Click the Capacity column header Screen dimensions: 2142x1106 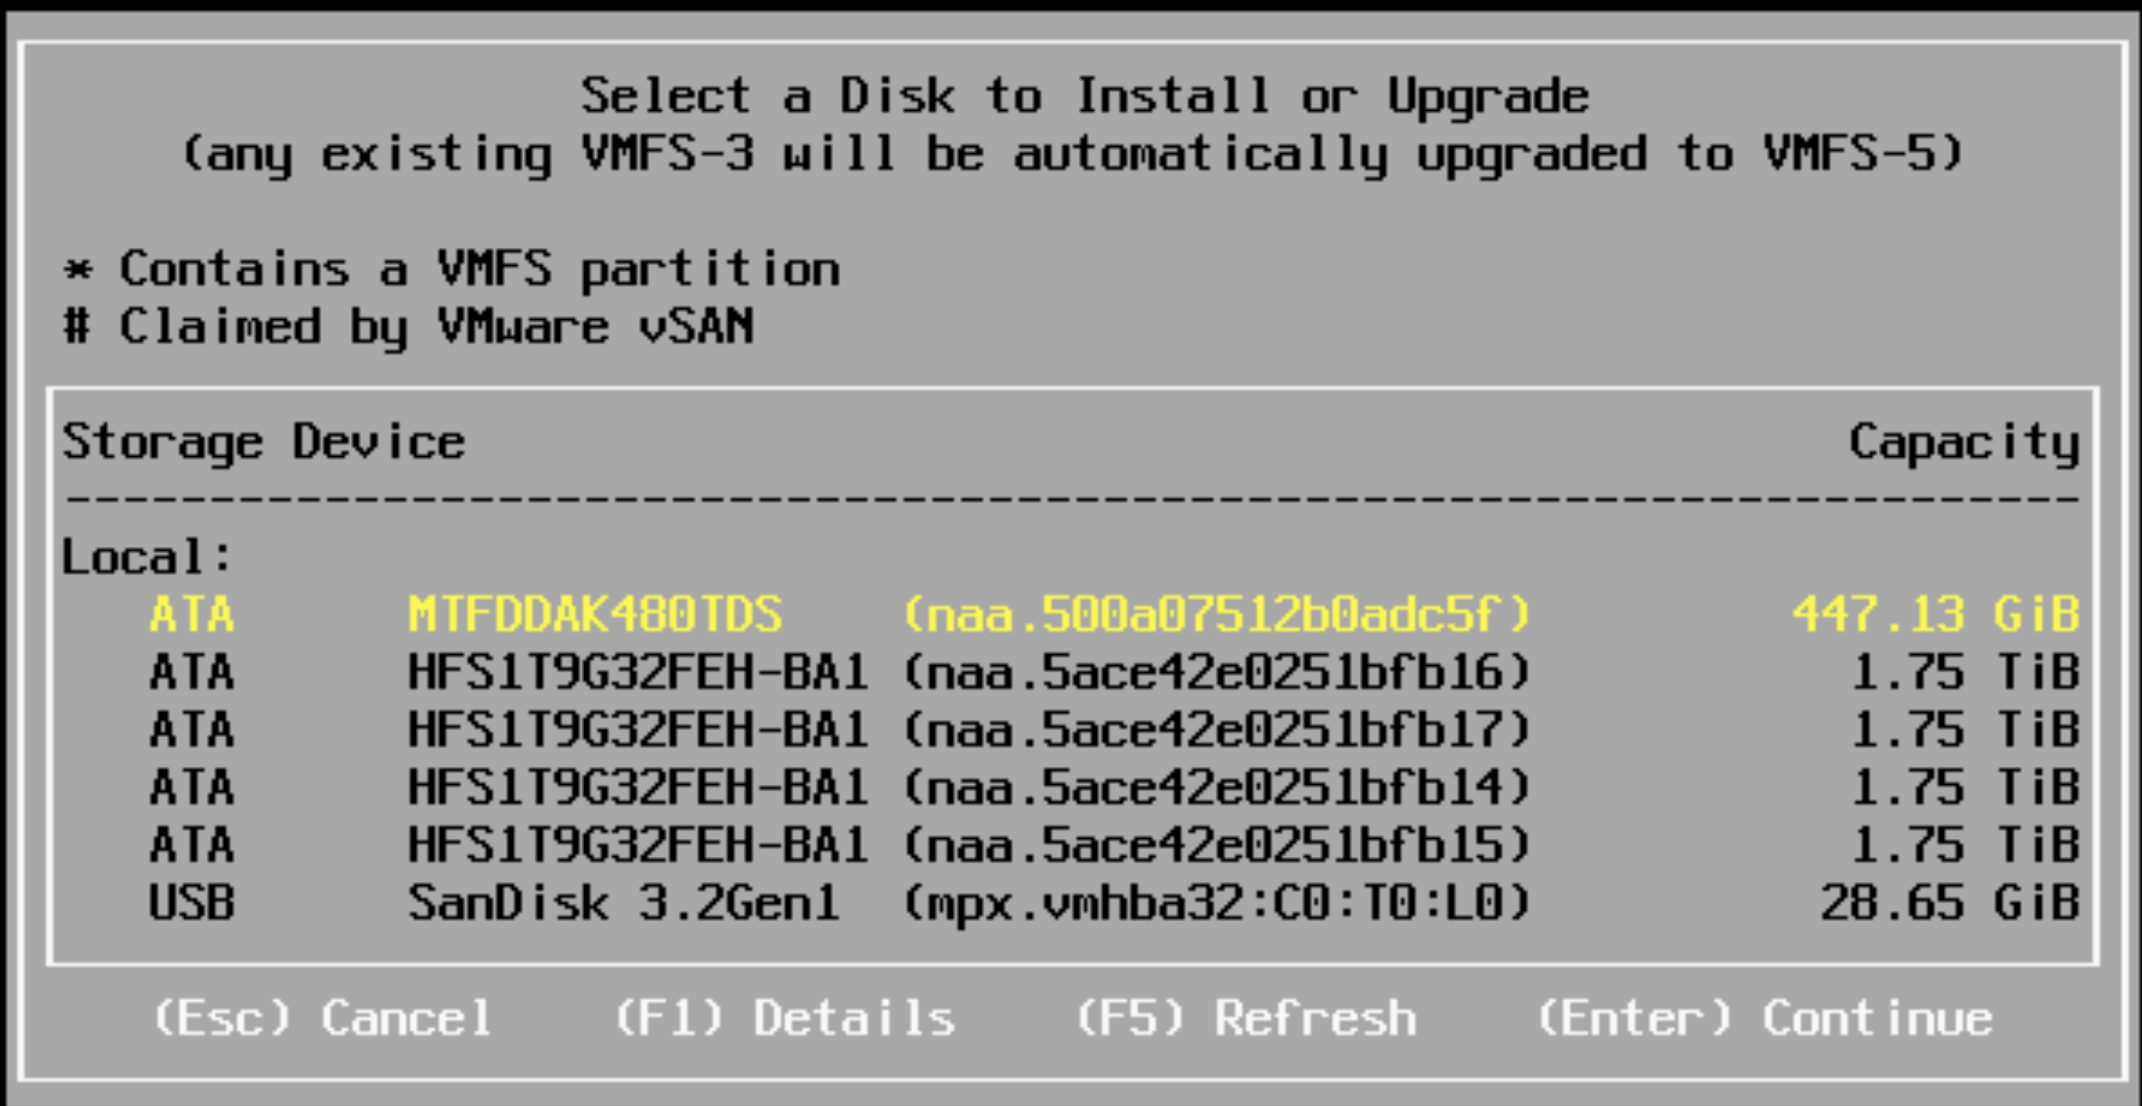pyautogui.click(x=1964, y=442)
